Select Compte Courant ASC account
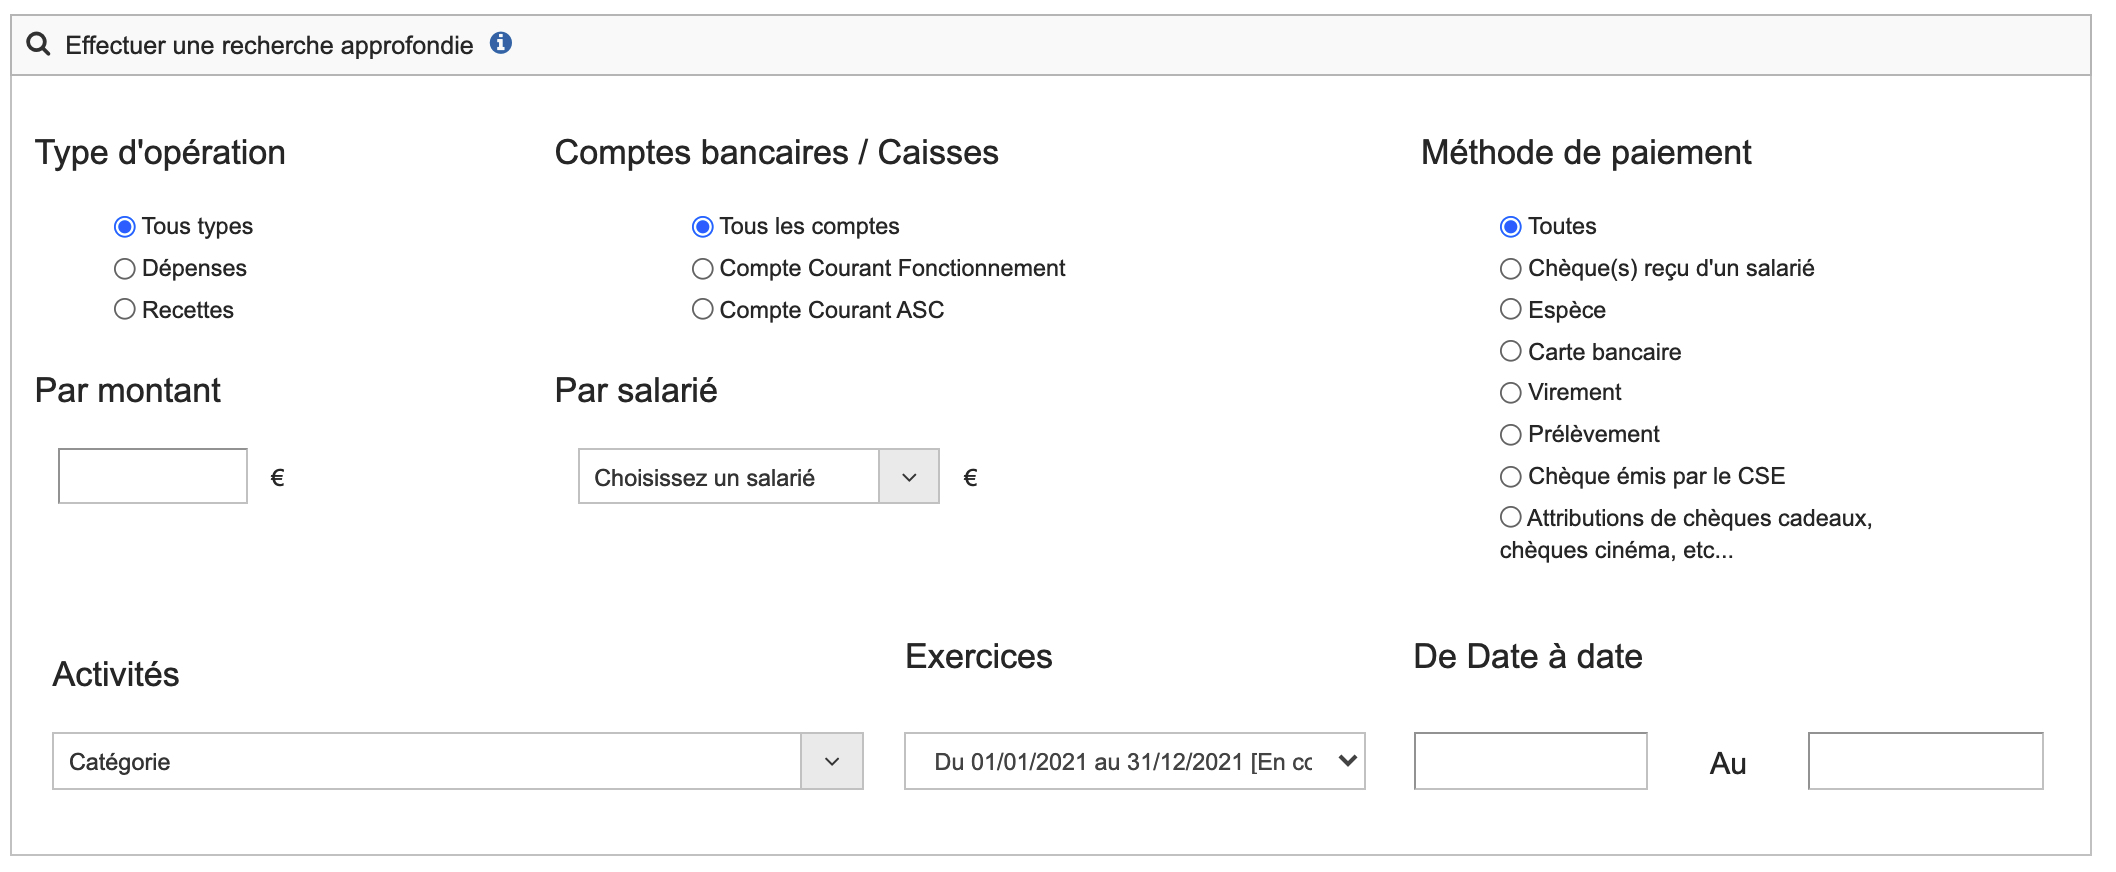Image resolution: width=2116 pixels, height=872 pixels. 703,310
